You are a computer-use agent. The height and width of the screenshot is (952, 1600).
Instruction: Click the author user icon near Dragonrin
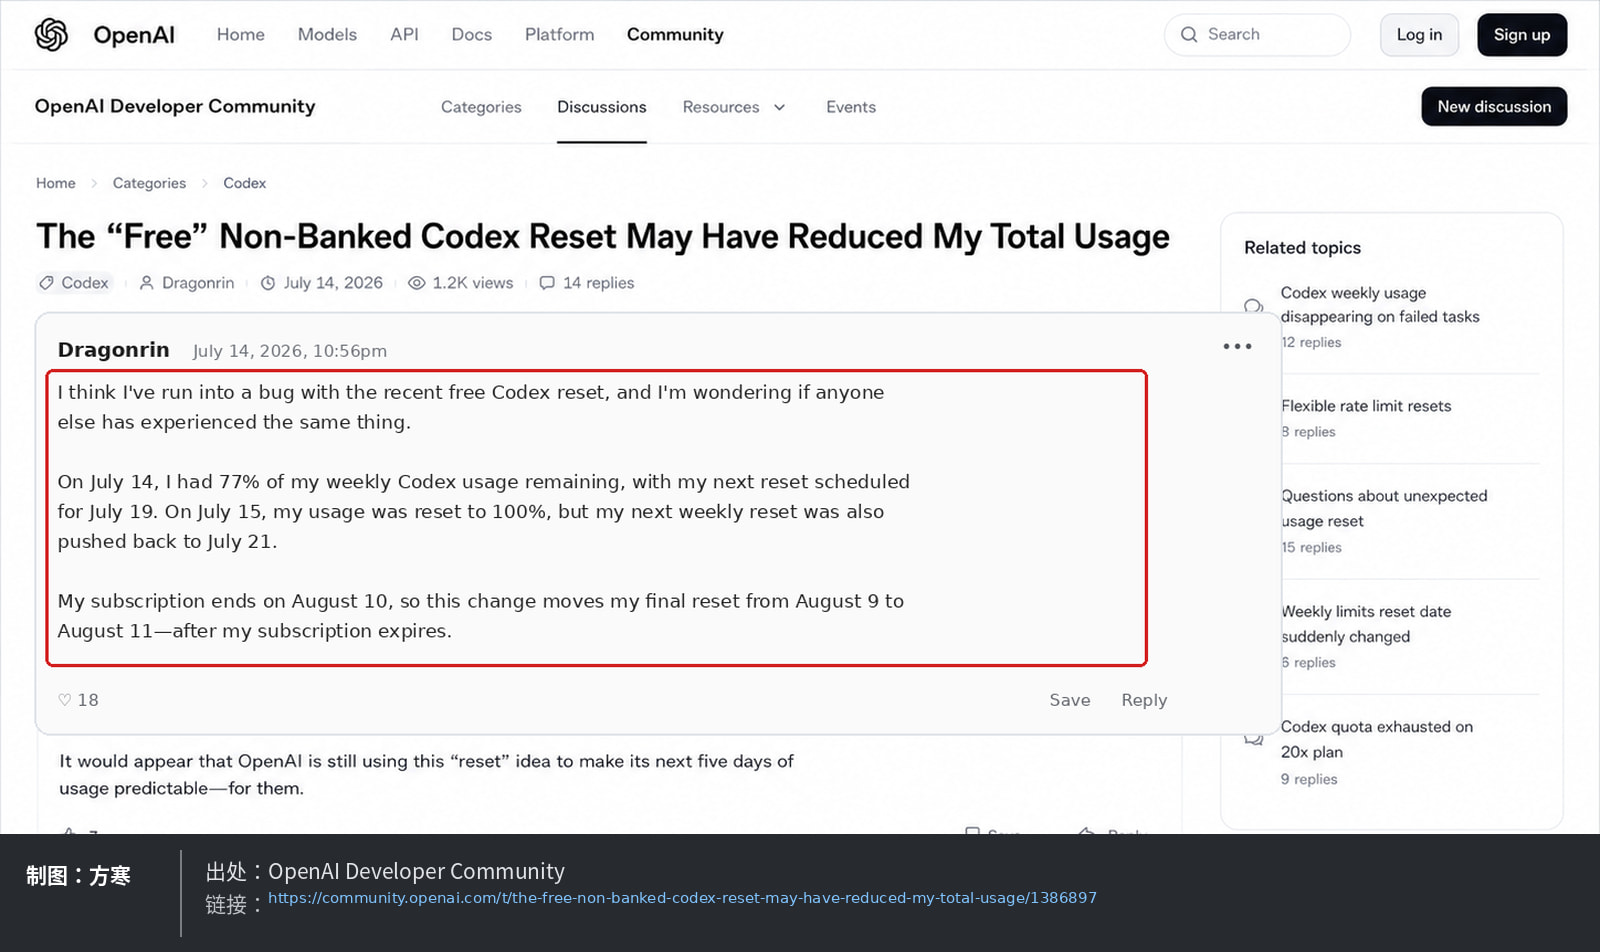tap(146, 283)
